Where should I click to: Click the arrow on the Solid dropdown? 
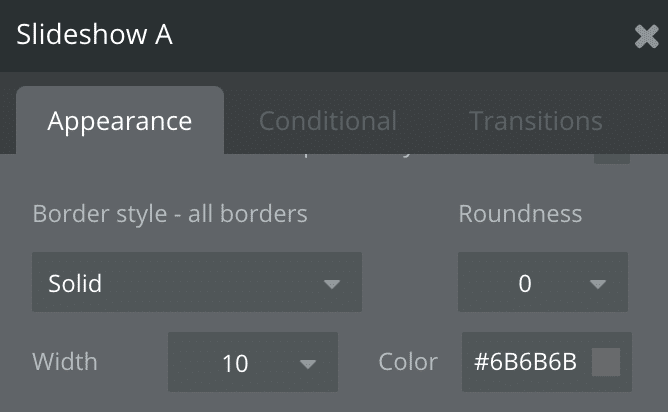click(332, 284)
